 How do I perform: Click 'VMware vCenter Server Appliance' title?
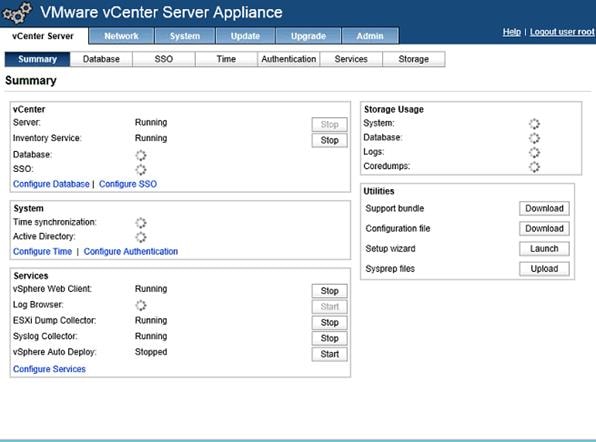coord(161,12)
